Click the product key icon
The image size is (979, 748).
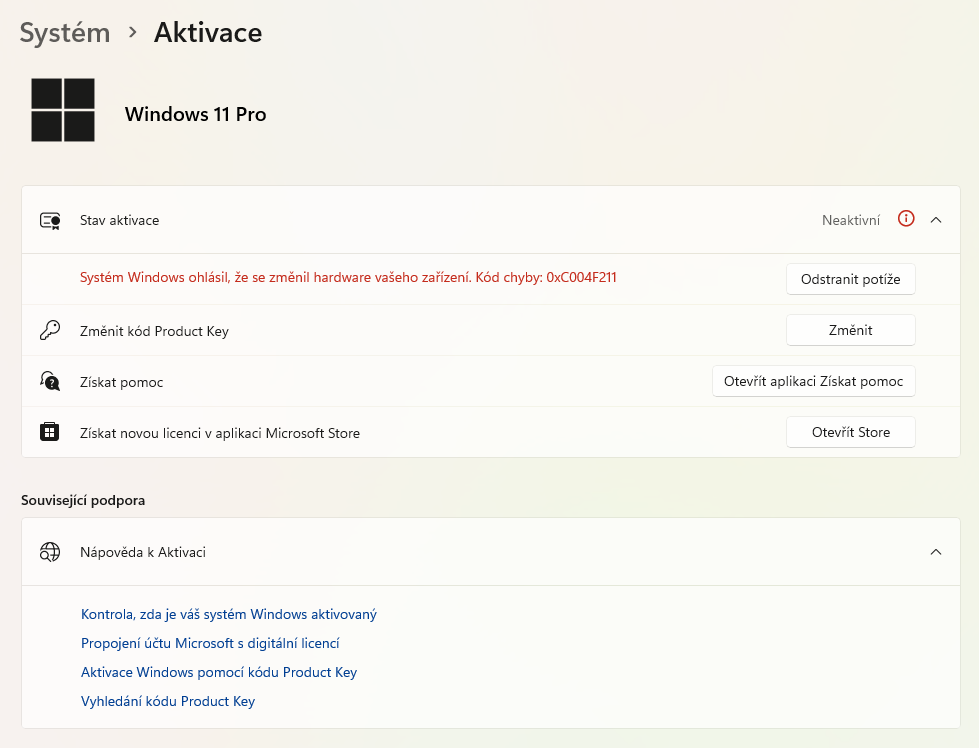coord(50,330)
